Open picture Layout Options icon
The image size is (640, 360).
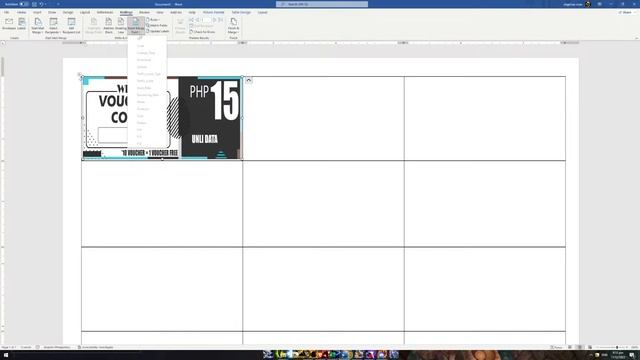pos(249,80)
